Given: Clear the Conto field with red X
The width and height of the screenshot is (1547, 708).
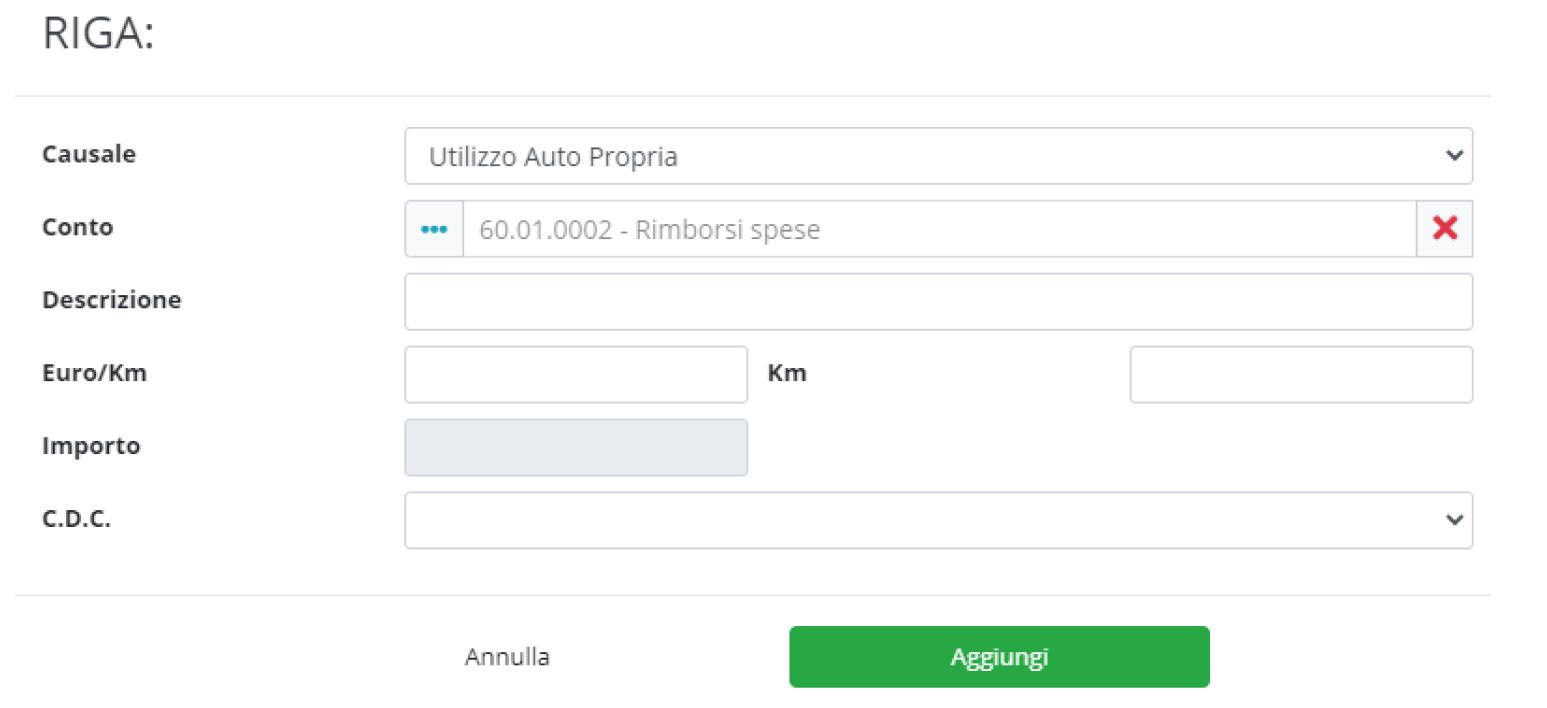Looking at the screenshot, I should tap(1444, 229).
